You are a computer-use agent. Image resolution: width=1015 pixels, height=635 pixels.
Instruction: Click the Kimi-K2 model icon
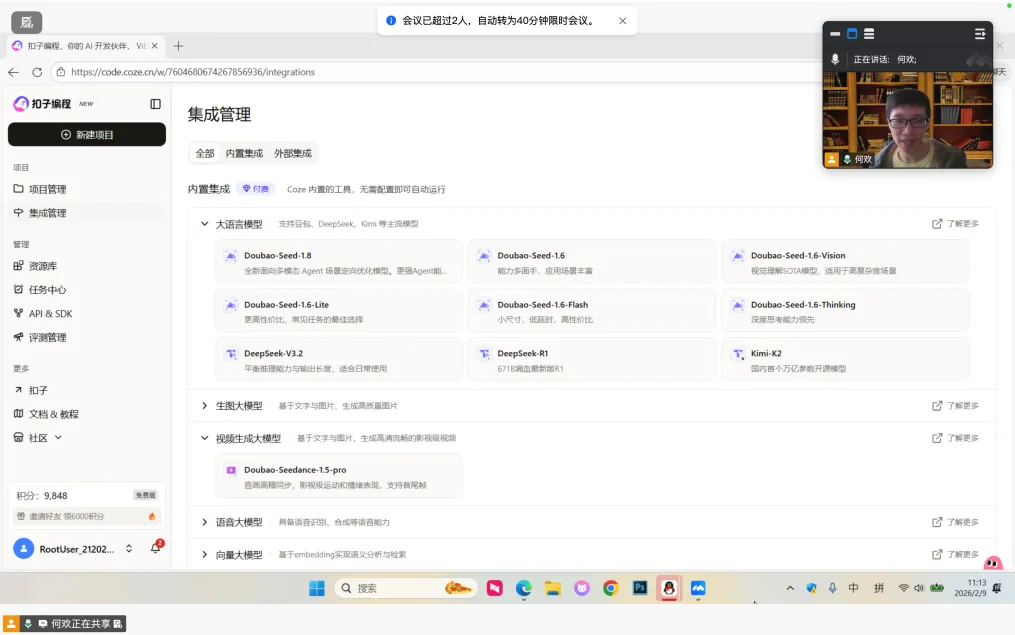(737, 353)
